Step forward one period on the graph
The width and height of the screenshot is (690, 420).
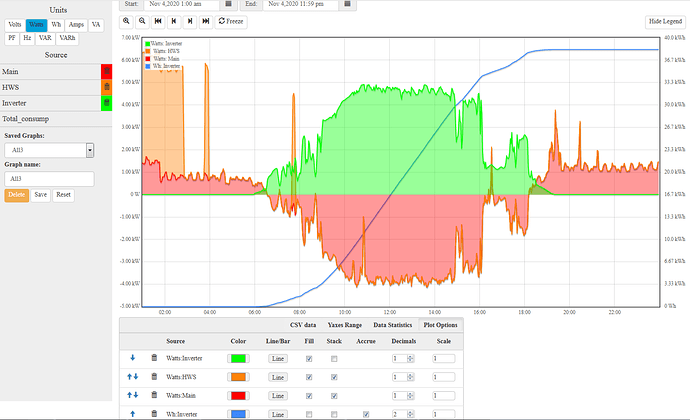click(190, 21)
